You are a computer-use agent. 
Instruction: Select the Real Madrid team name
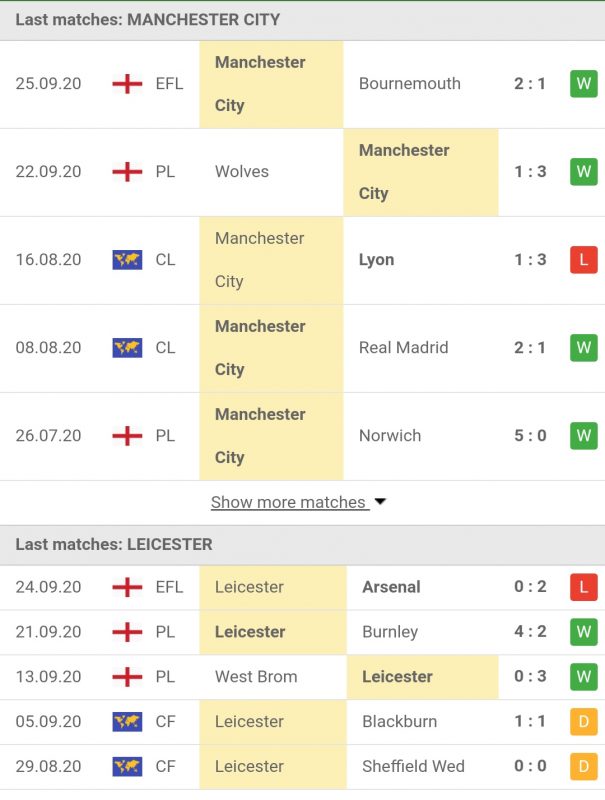[403, 348]
